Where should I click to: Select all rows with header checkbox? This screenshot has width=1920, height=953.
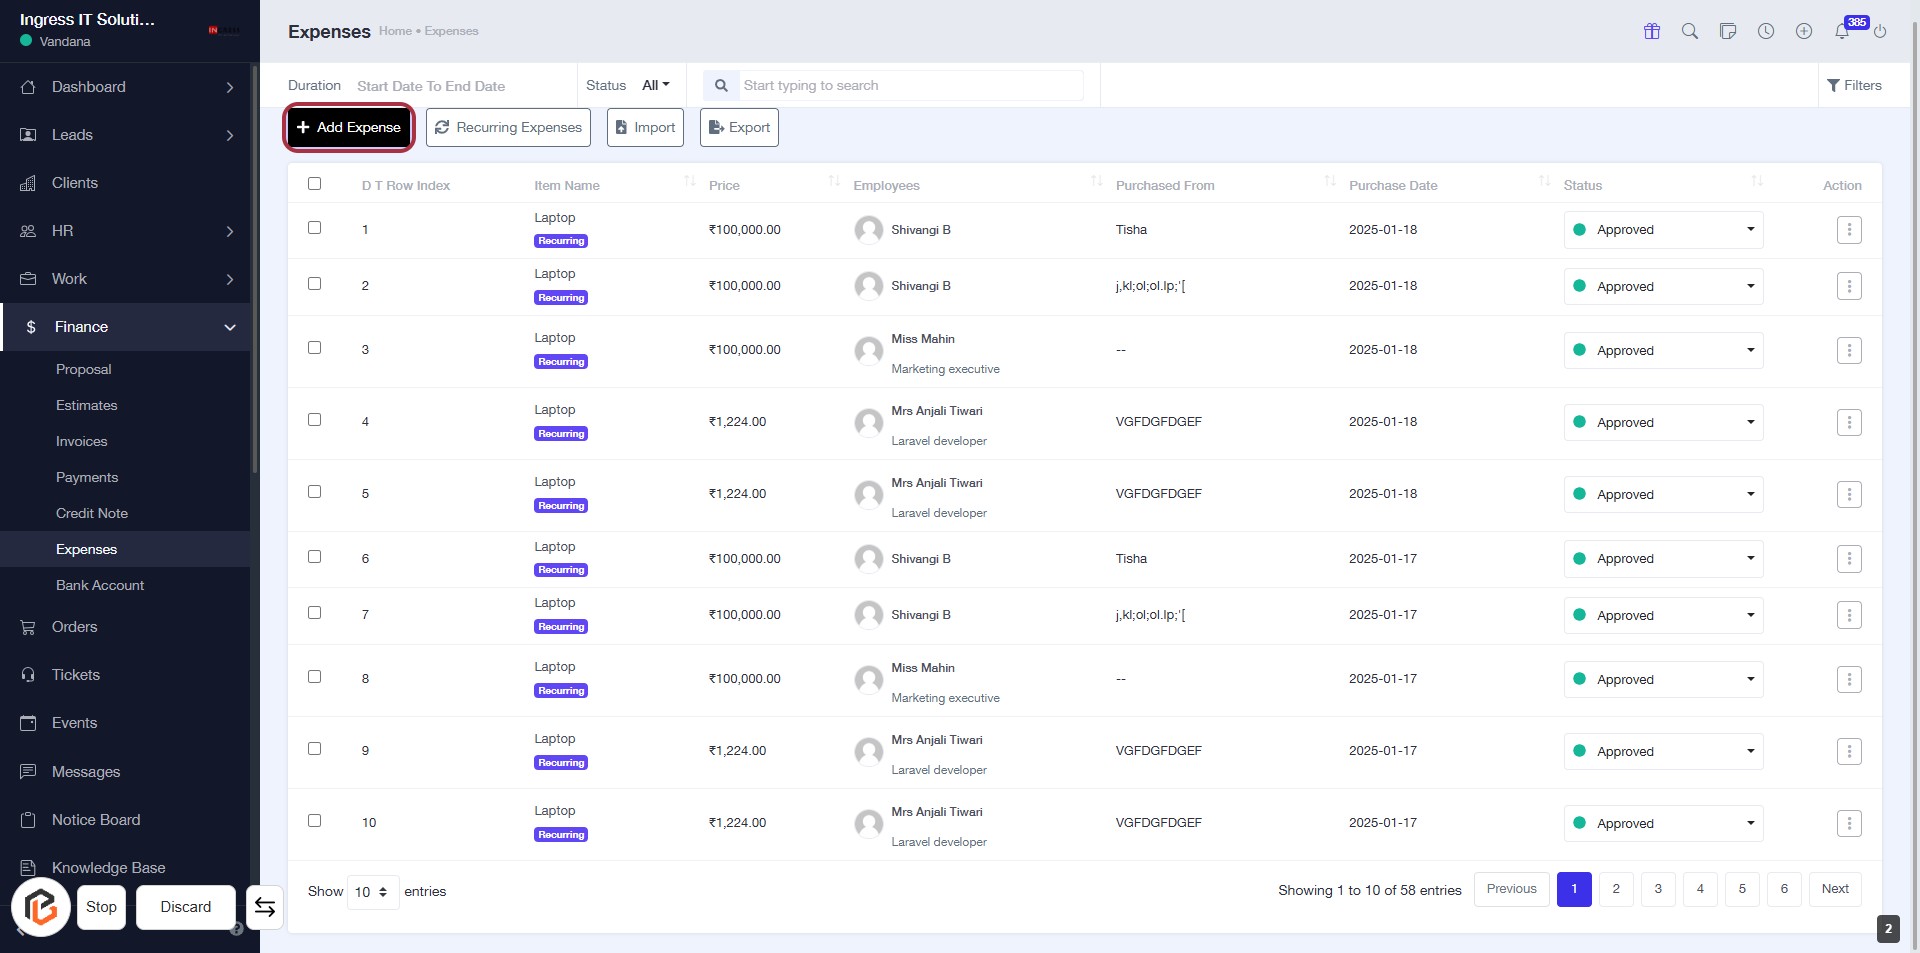click(x=314, y=184)
